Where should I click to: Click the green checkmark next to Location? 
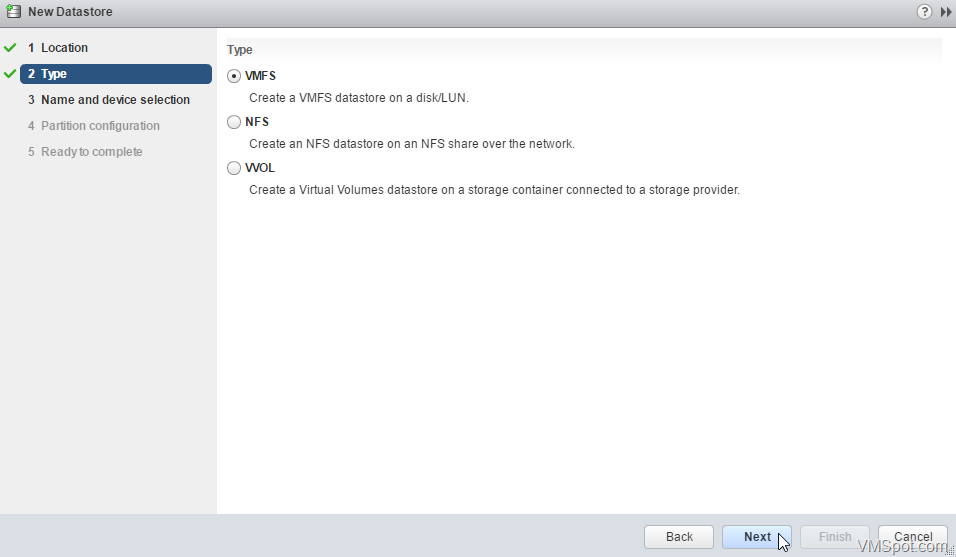(x=10, y=48)
